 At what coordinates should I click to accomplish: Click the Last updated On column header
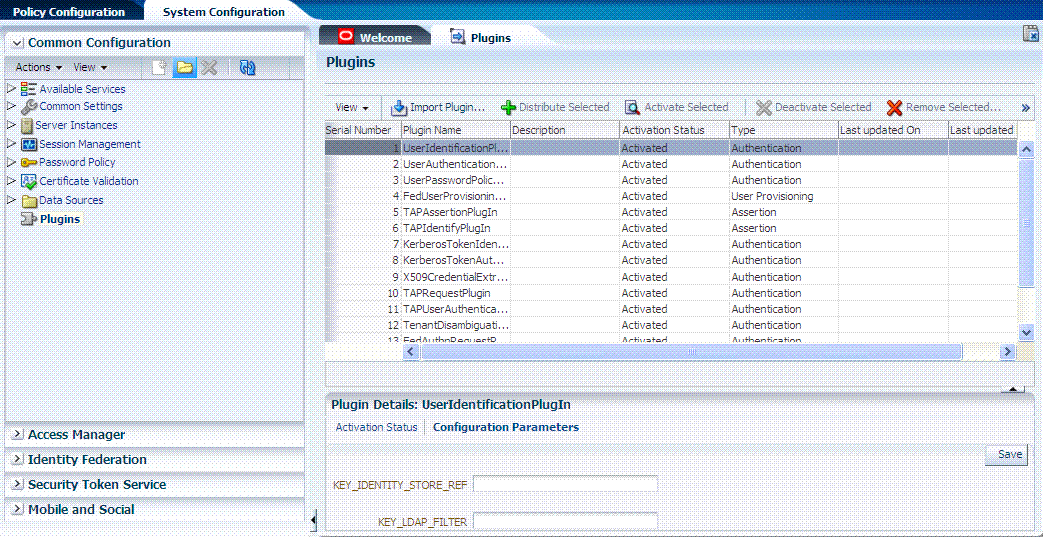pos(893,130)
